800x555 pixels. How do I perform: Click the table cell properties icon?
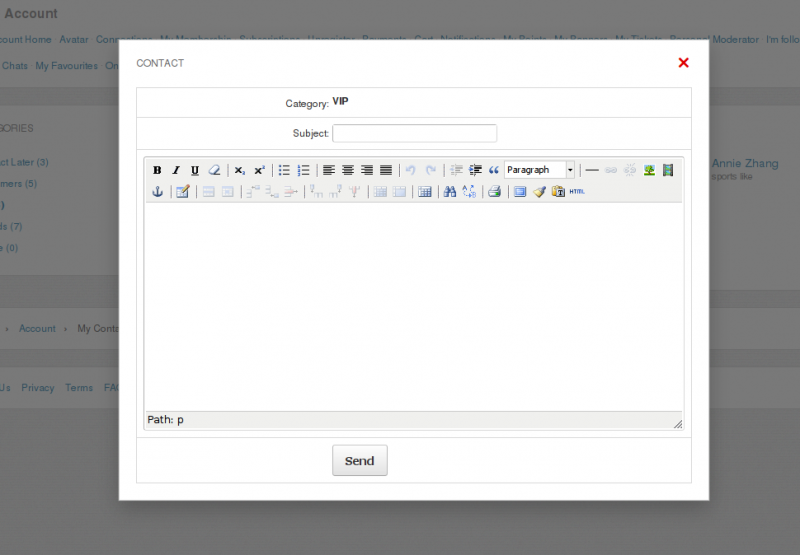pyautogui.click(x=228, y=192)
